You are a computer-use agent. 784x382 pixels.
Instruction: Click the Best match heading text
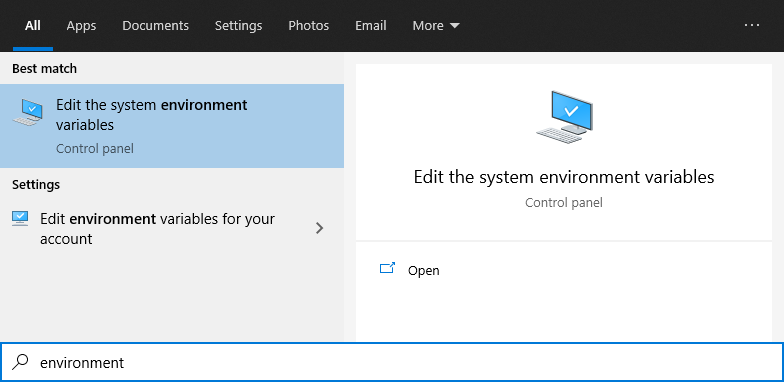click(x=44, y=68)
